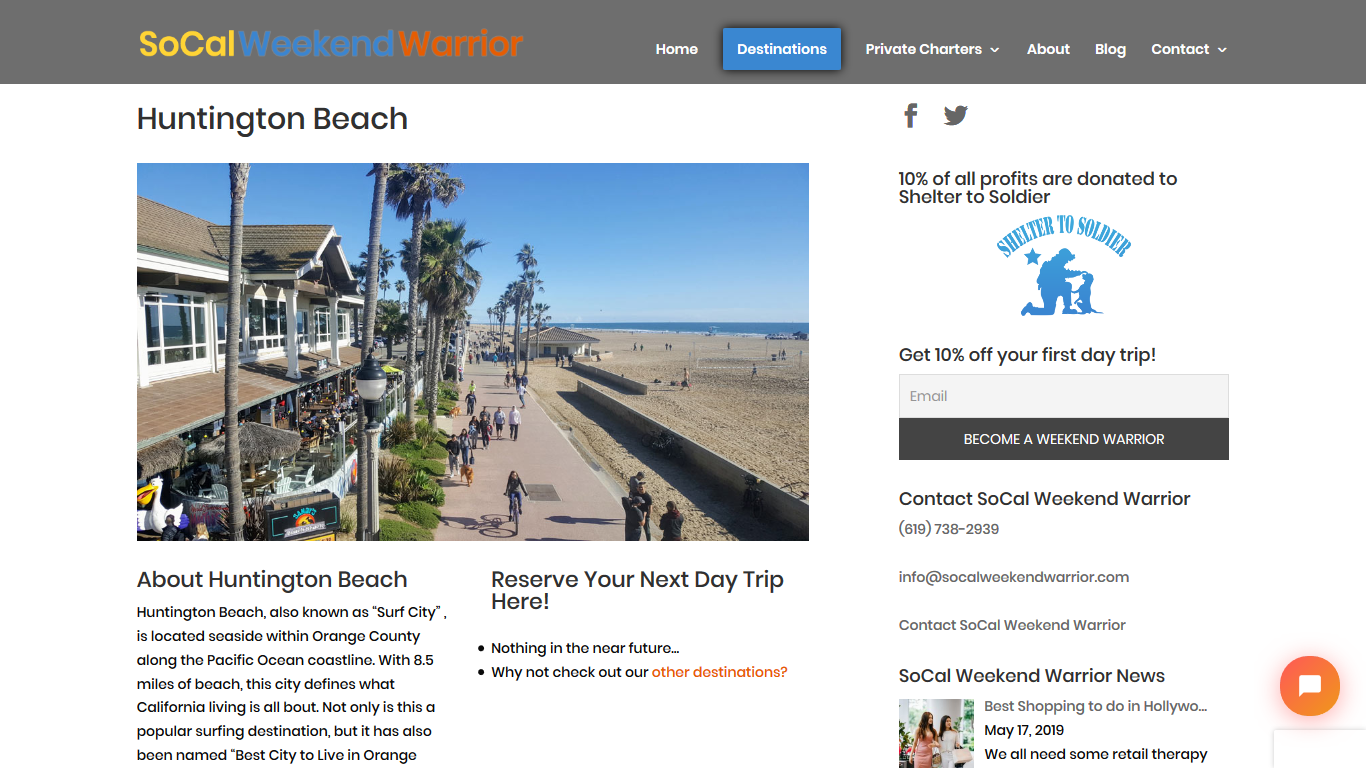Click the 'May 17, 2019' article date
This screenshot has height=768, width=1366.
pyautogui.click(x=1024, y=730)
